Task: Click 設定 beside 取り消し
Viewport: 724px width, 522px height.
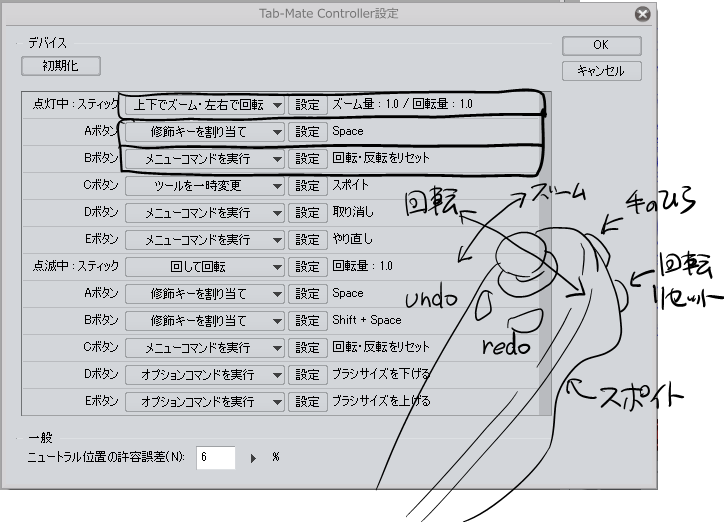Action: tap(308, 213)
